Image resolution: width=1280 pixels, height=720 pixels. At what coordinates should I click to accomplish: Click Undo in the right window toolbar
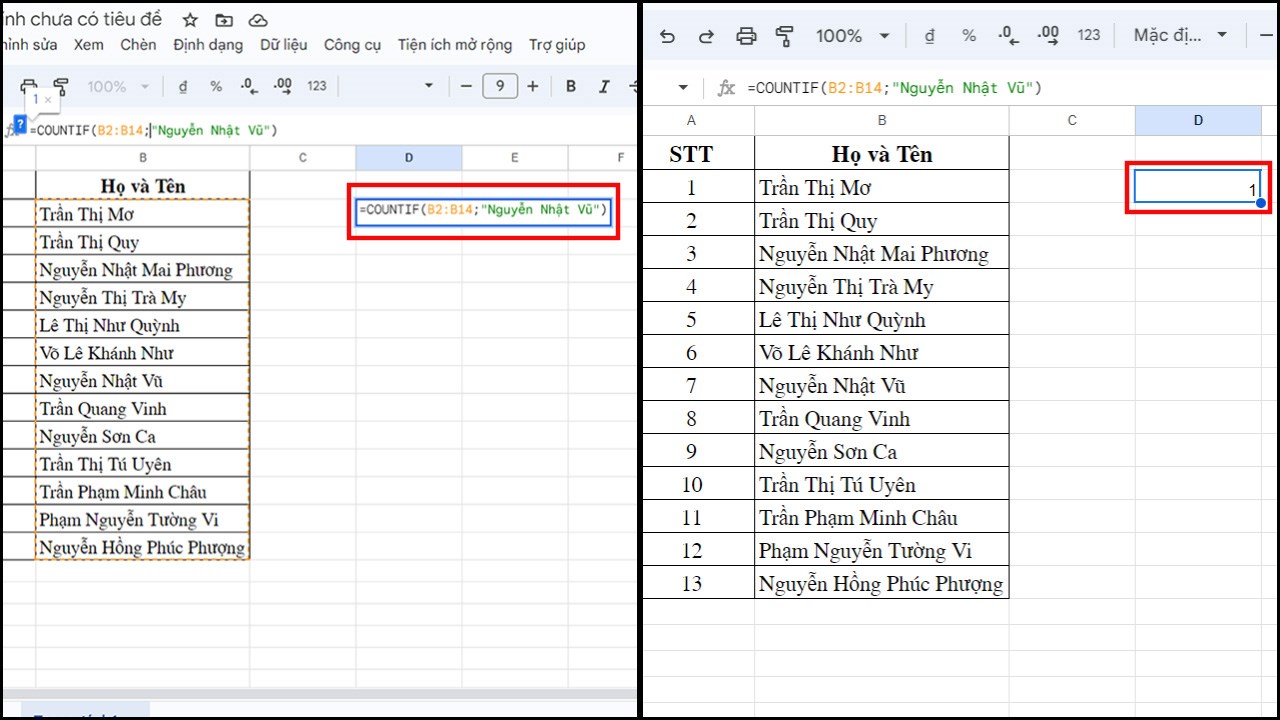[668, 36]
